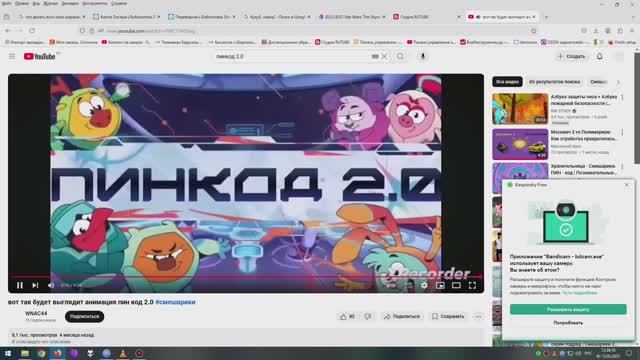Open the Файл menu in the browser
The image size is (640, 360).
coord(7,3)
